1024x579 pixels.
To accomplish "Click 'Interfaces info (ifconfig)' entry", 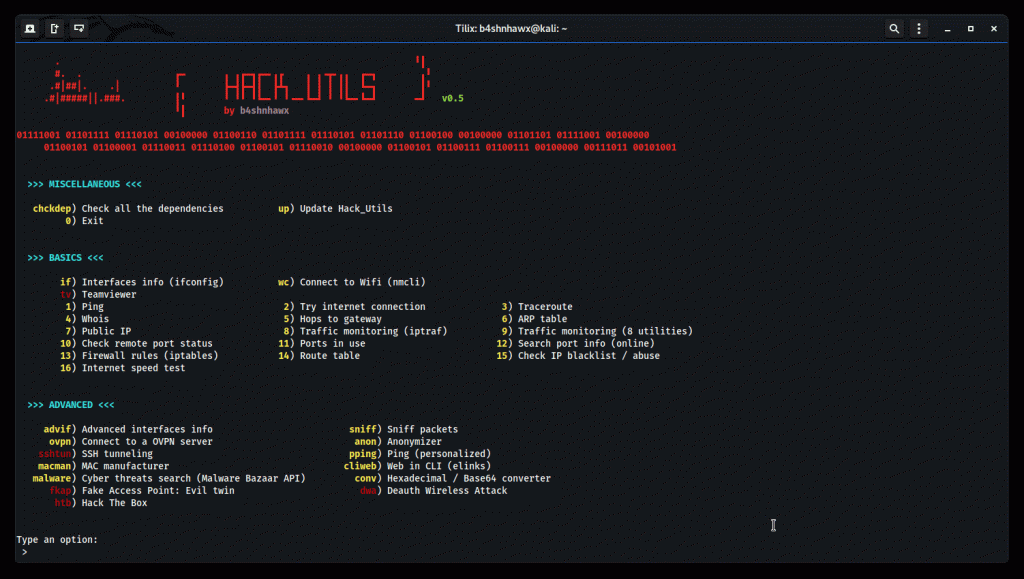I will click(152, 282).
